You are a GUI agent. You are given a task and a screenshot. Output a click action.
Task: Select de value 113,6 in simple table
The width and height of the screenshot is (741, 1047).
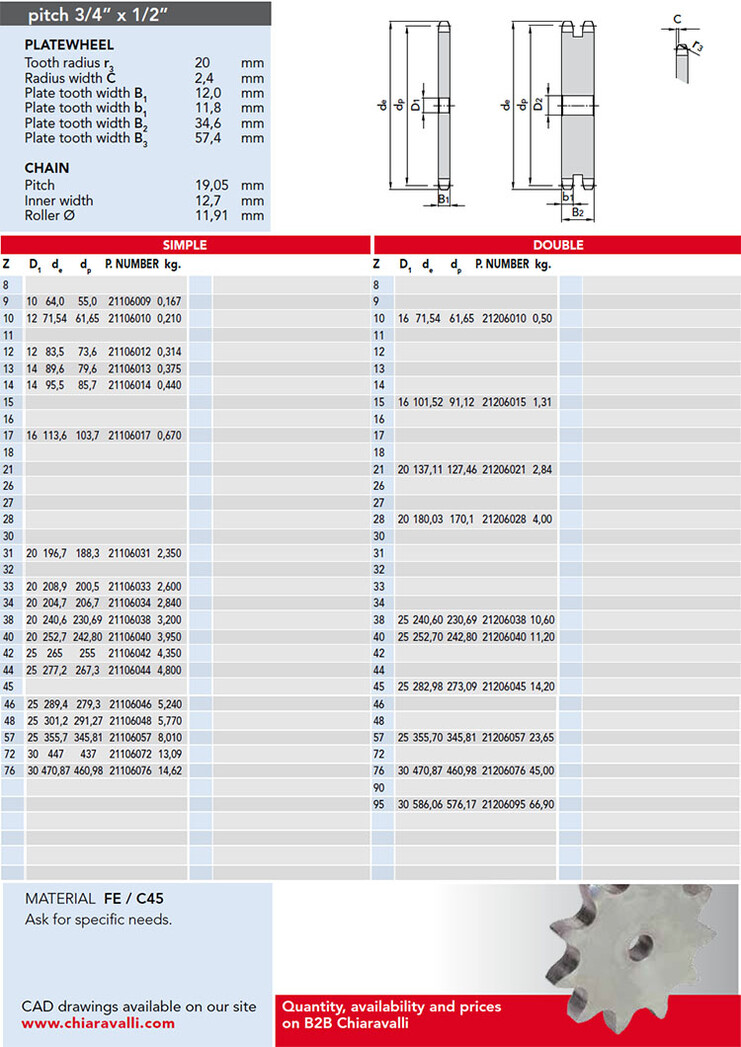[x=55, y=435]
